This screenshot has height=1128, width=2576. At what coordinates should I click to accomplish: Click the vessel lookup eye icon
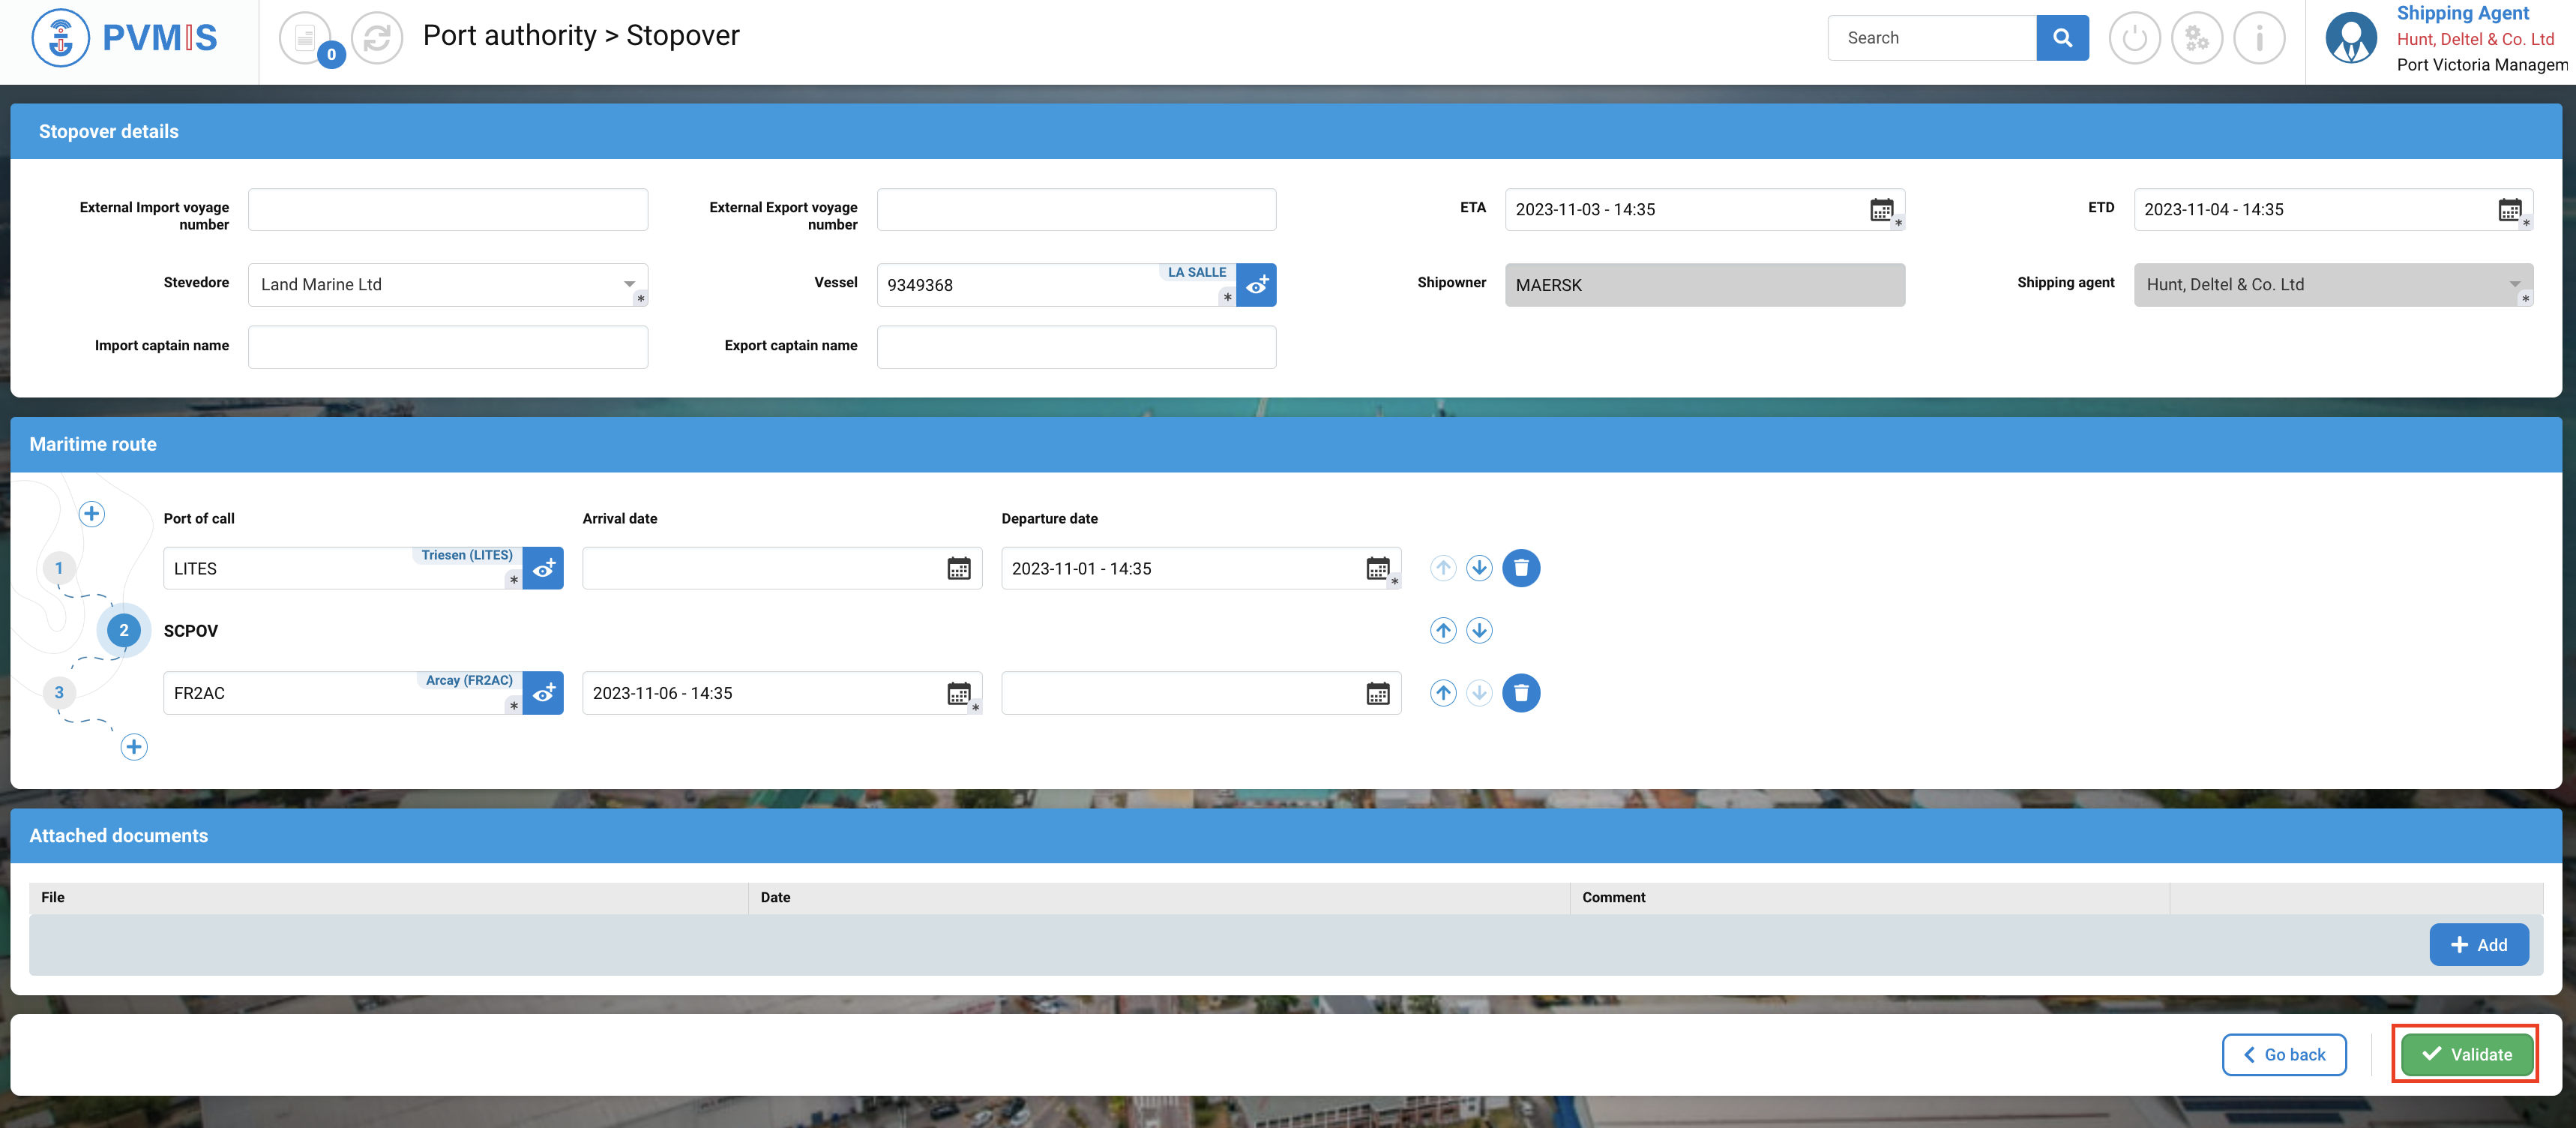coord(1256,285)
